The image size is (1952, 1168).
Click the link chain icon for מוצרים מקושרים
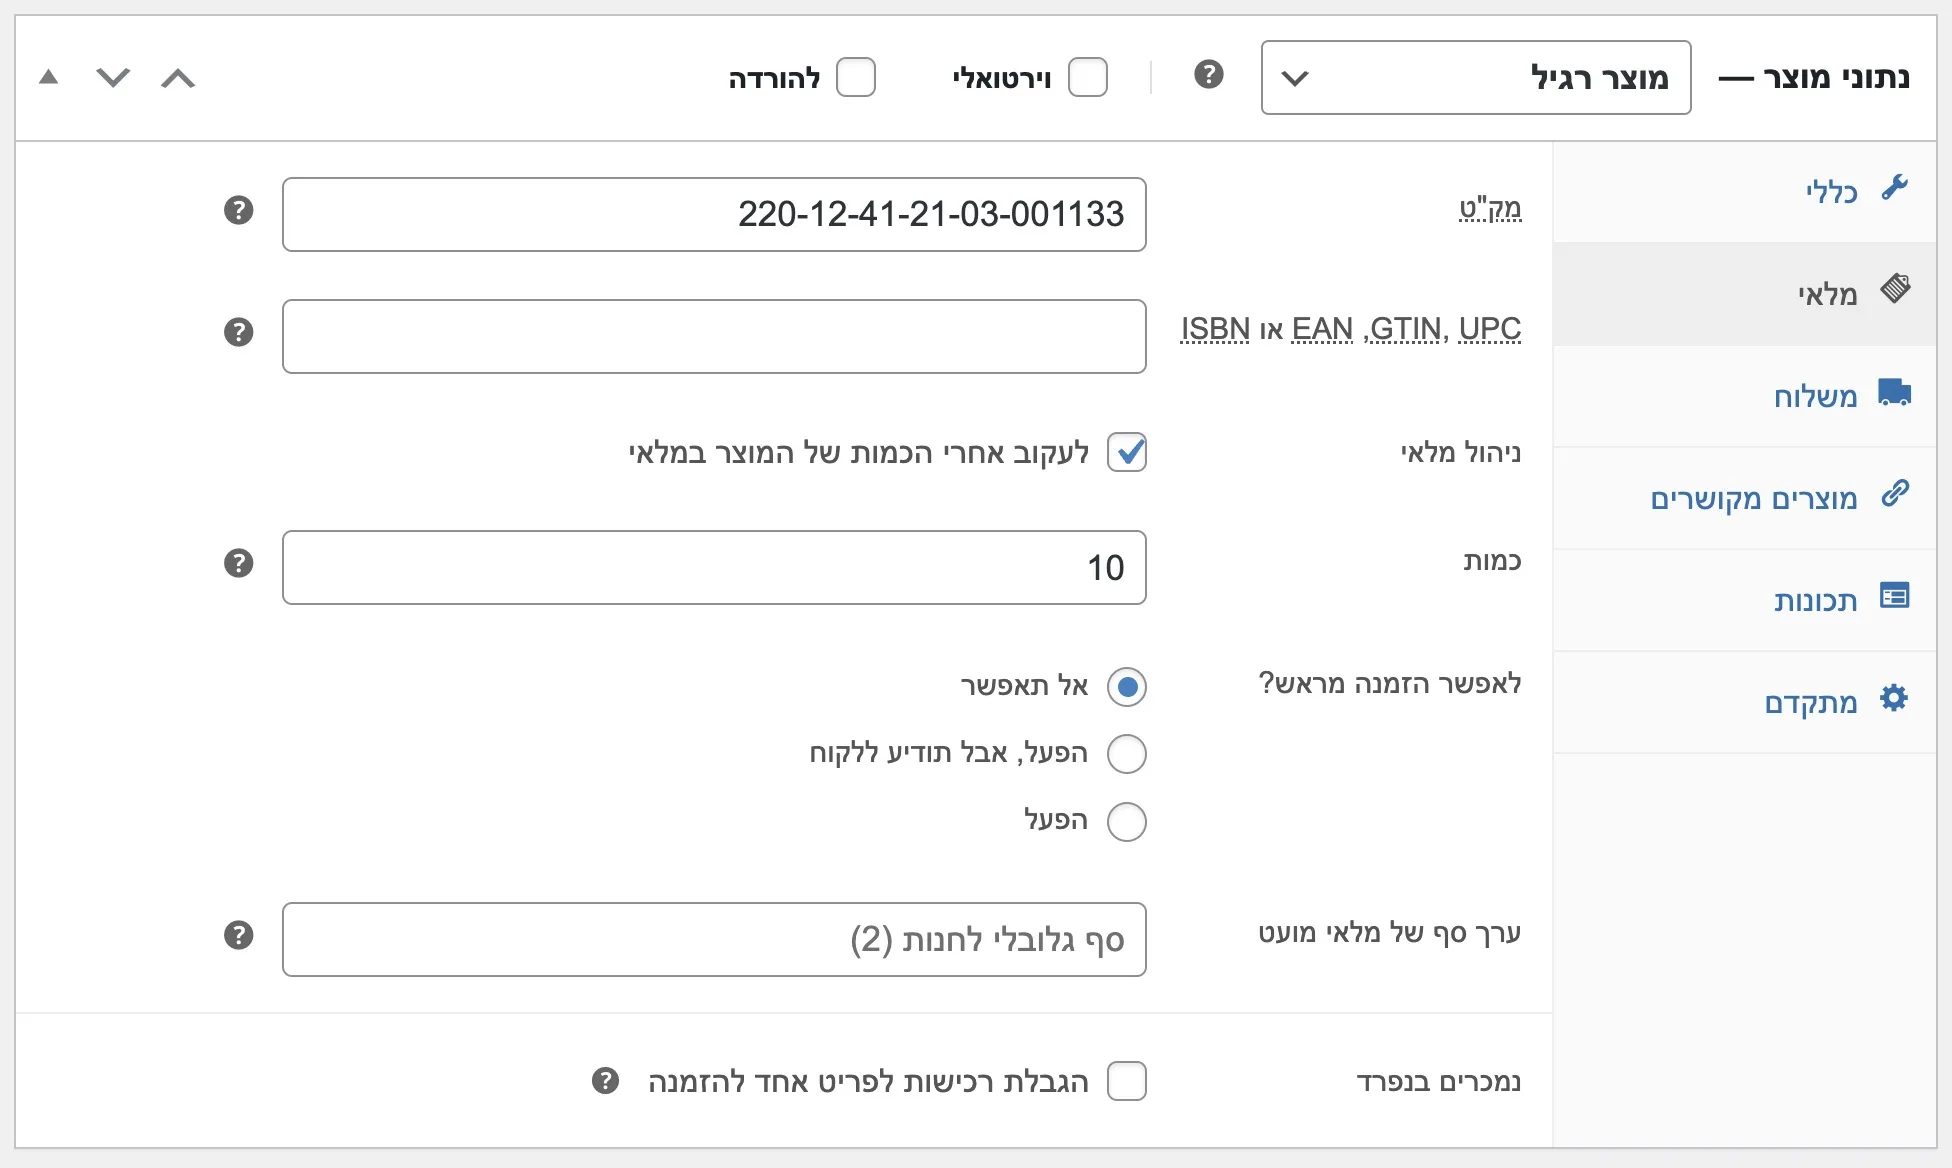[1895, 493]
